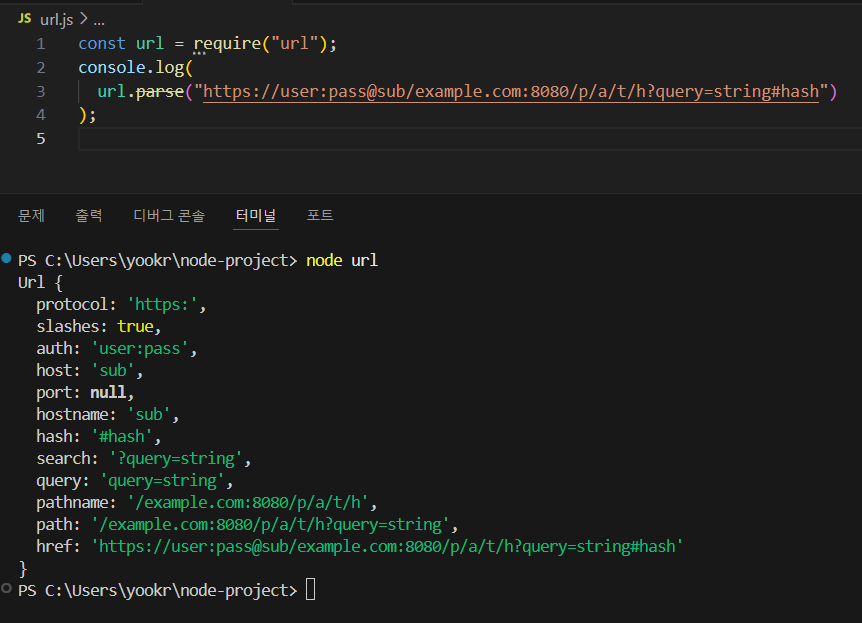Open the 포트 tab
This screenshot has width=862, height=623.
pyautogui.click(x=320, y=215)
